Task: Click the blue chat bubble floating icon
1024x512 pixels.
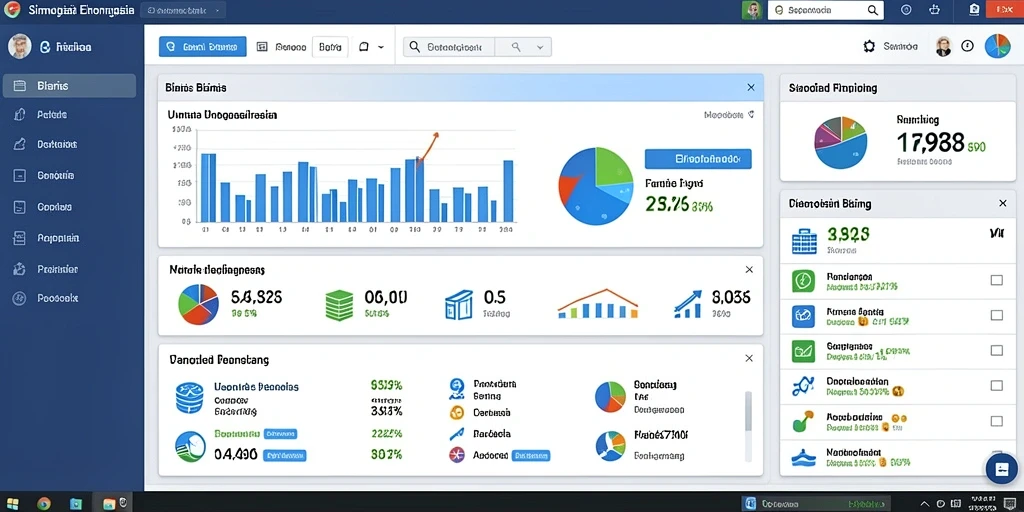Action: pos(1001,469)
